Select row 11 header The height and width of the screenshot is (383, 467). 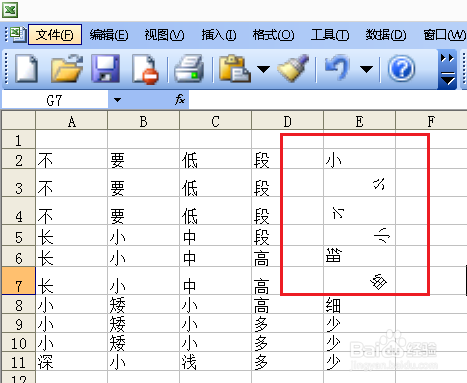19,361
